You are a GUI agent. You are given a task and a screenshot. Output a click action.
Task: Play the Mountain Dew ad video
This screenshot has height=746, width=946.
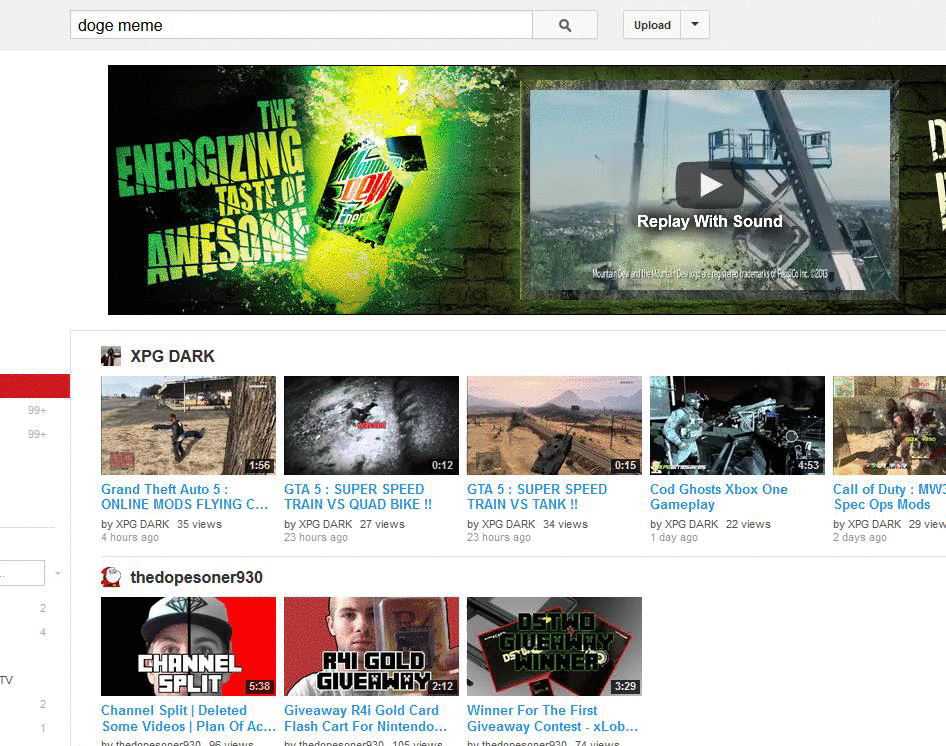(x=710, y=185)
